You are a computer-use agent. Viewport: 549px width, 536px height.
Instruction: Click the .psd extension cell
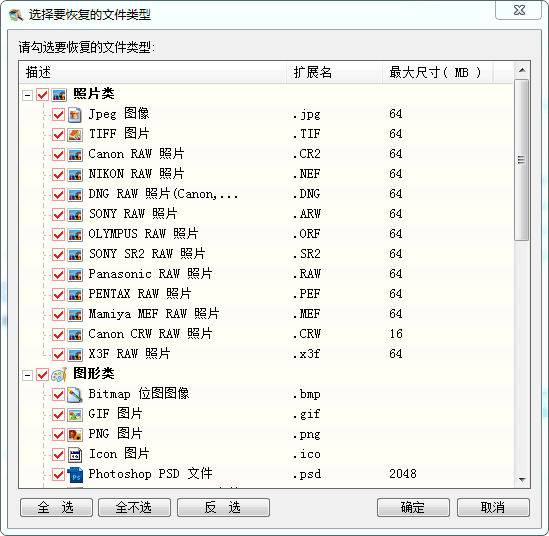click(x=307, y=474)
